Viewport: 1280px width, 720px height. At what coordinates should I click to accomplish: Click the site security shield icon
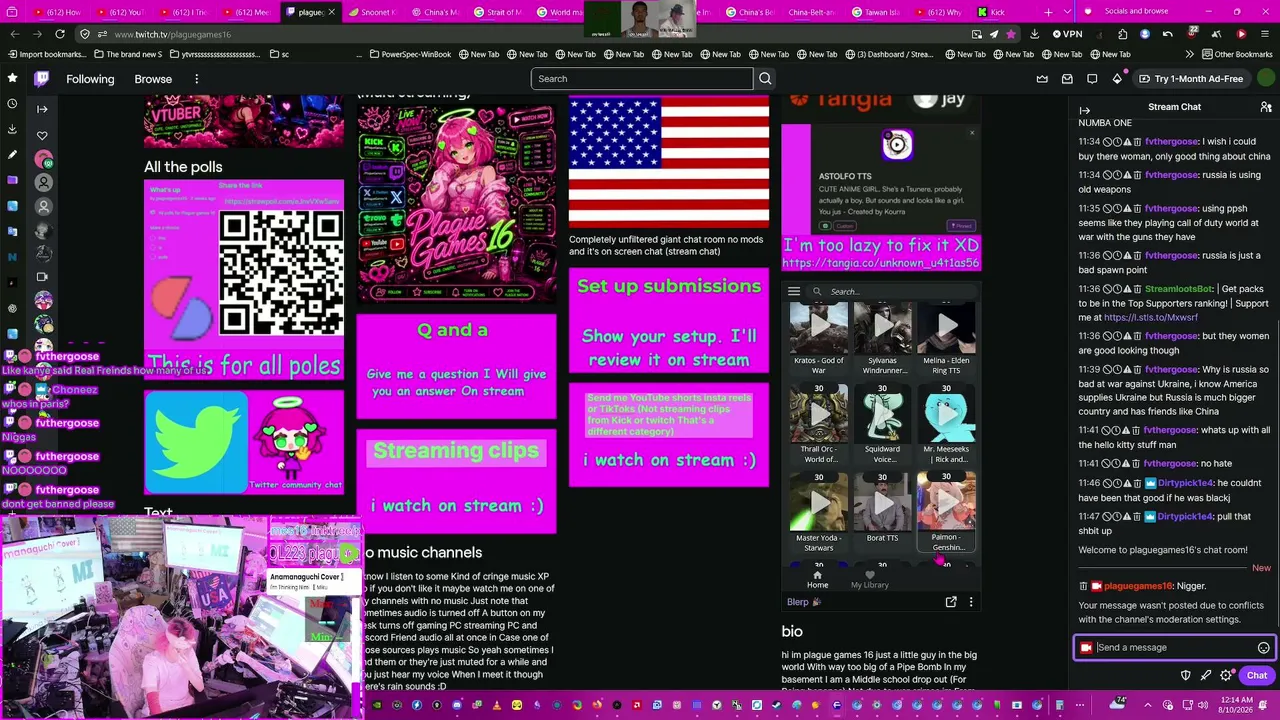point(84,34)
